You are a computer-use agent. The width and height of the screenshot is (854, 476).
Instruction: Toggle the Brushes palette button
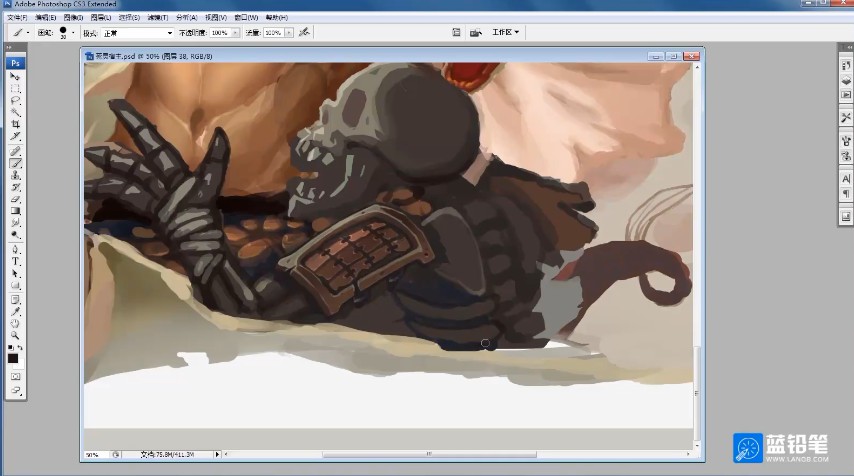[456, 32]
